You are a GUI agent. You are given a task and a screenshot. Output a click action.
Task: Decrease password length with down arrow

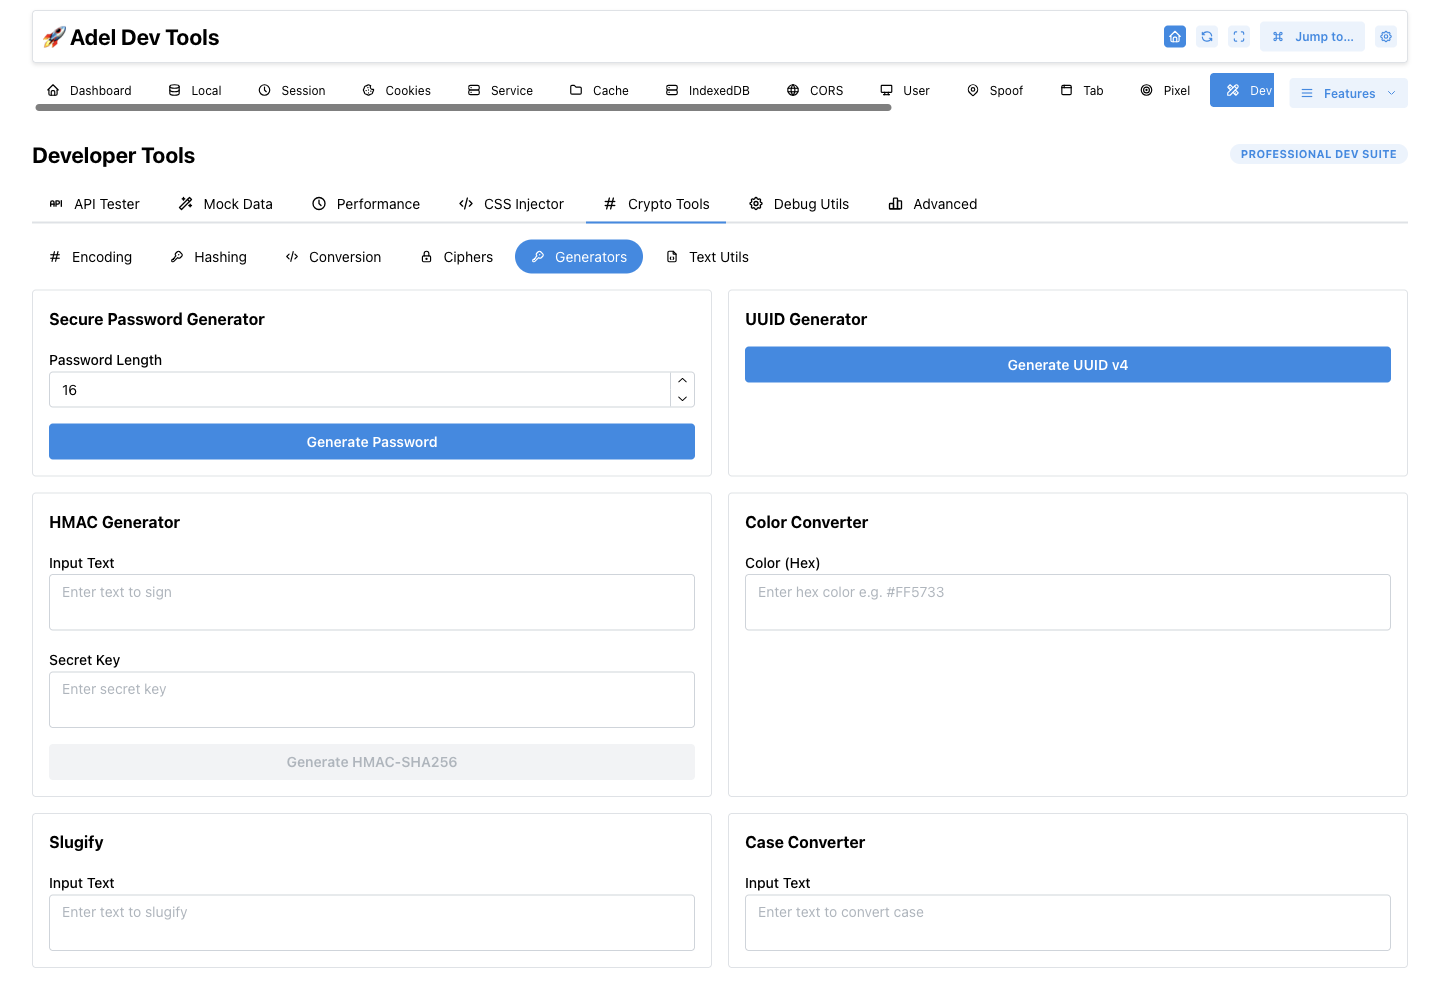click(682, 398)
